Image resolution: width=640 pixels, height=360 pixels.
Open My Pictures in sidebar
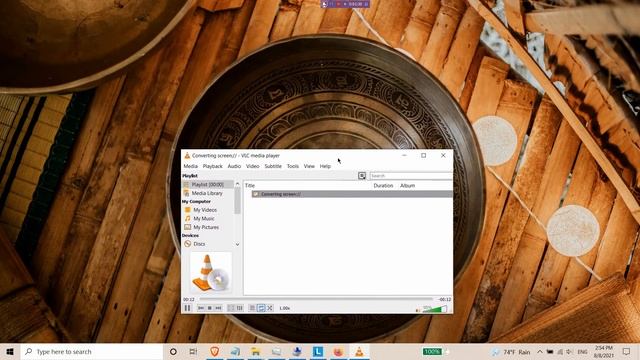206,227
